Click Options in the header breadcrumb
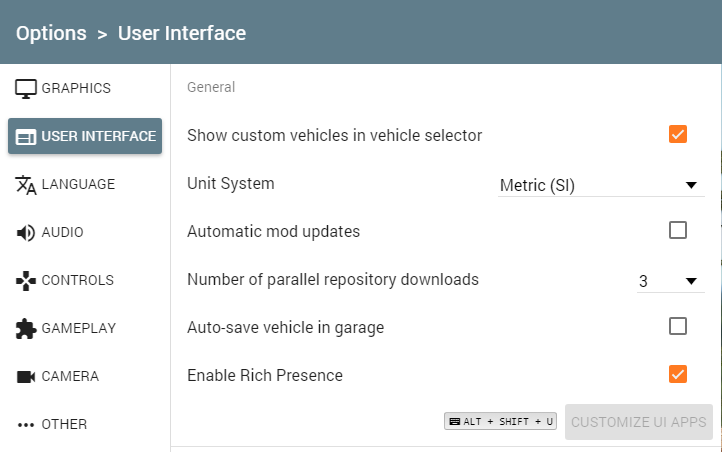The height and width of the screenshot is (452, 722). coord(51,33)
